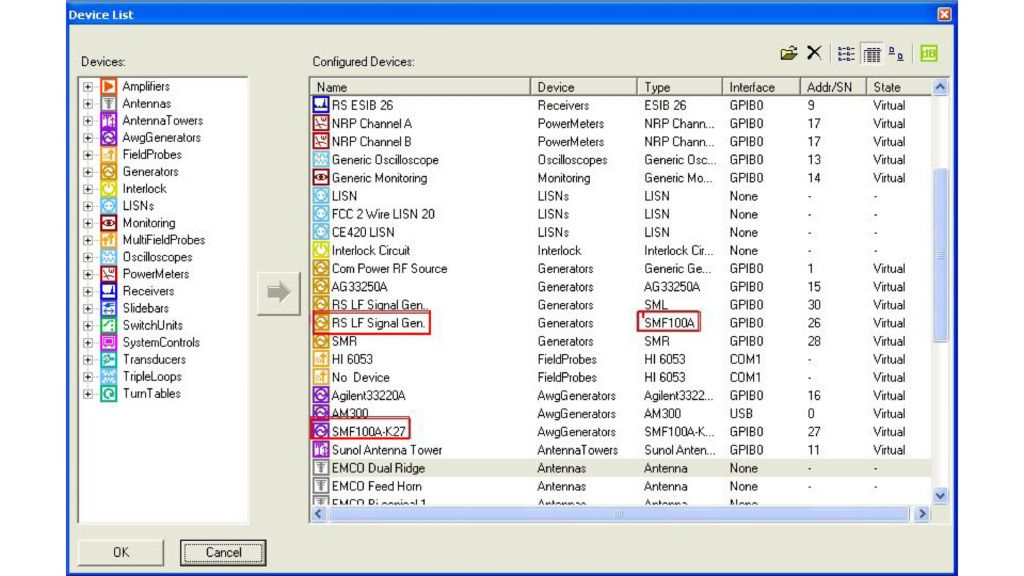Select the AG33250A generator row
1024x576 pixels.
(x=621, y=286)
